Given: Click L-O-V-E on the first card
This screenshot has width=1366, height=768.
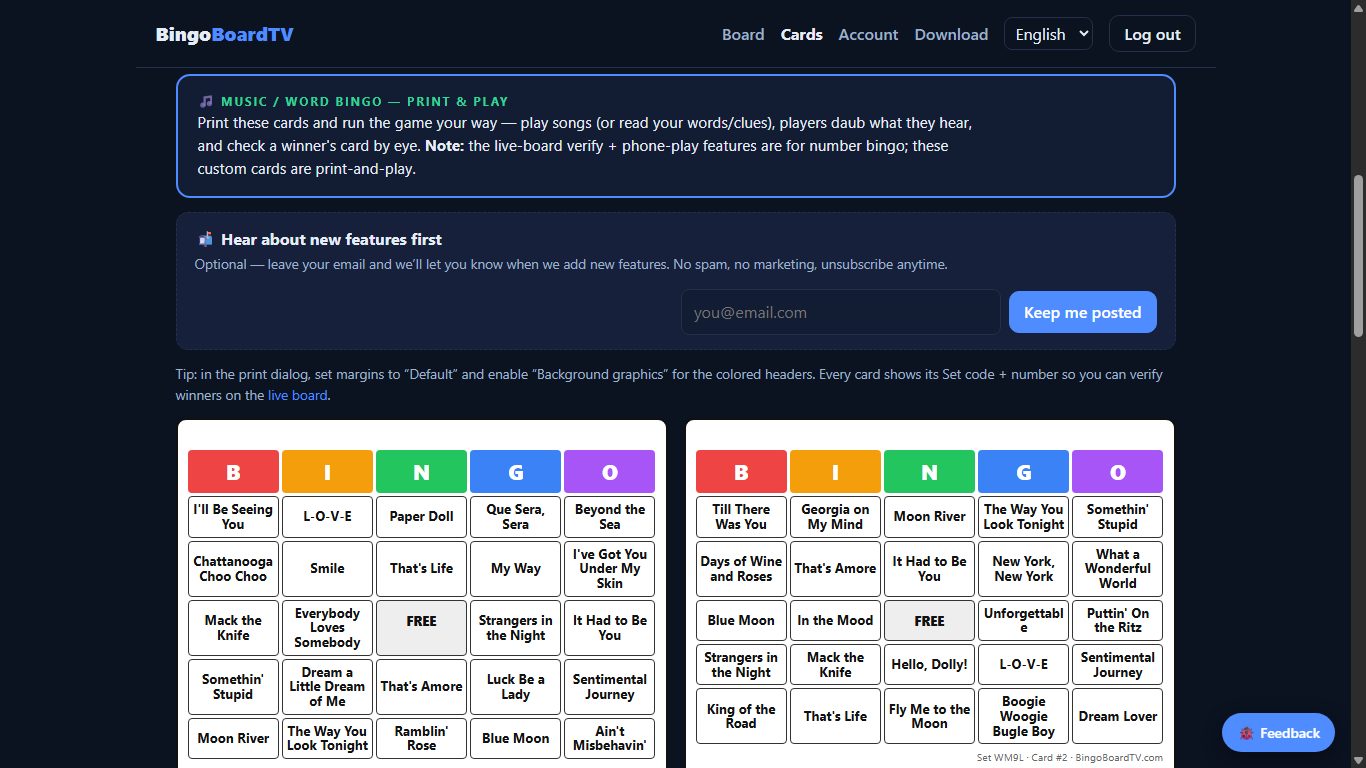Looking at the screenshot, I should (x=327, y=517).
